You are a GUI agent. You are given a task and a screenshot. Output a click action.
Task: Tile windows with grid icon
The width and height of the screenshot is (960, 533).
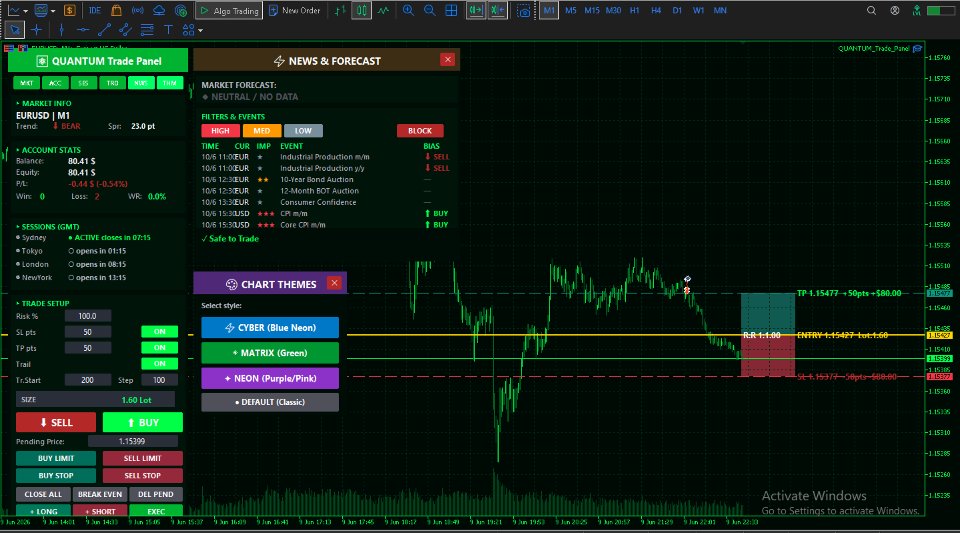(x=451, y=10)
